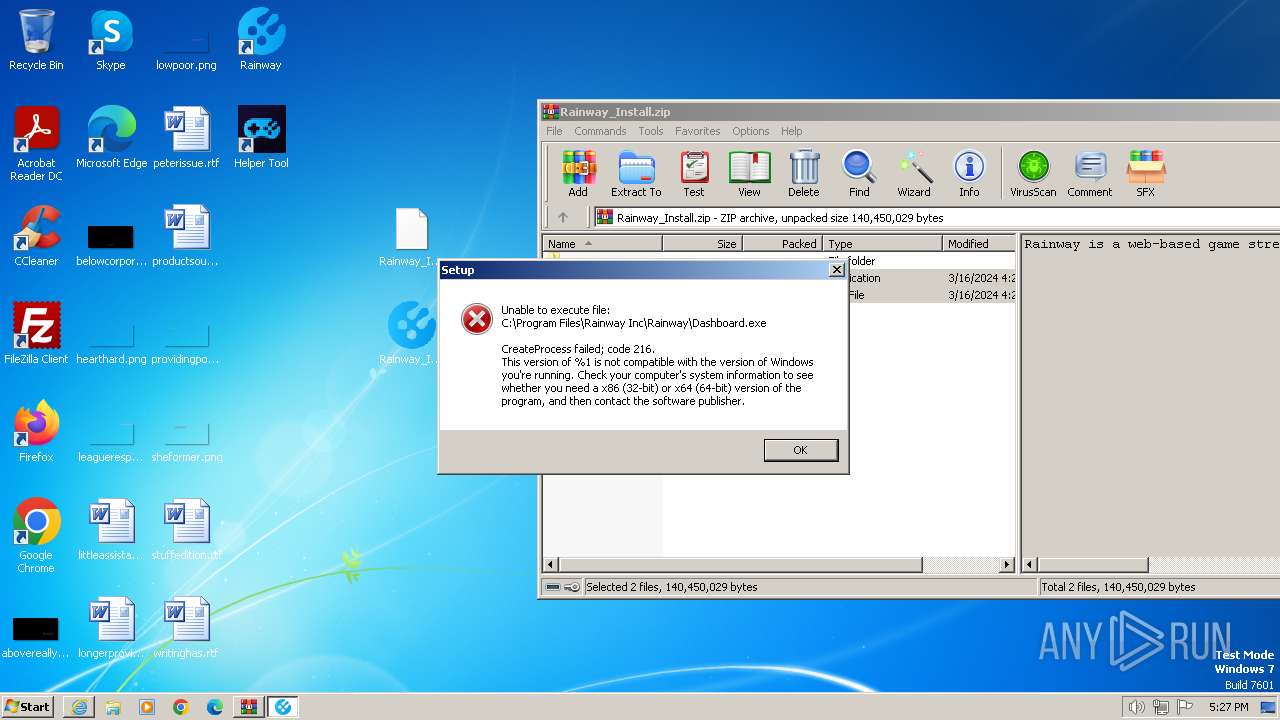Sort archive list by Size column
Viewport: 1280px width, 720px height.
point(702,243)
